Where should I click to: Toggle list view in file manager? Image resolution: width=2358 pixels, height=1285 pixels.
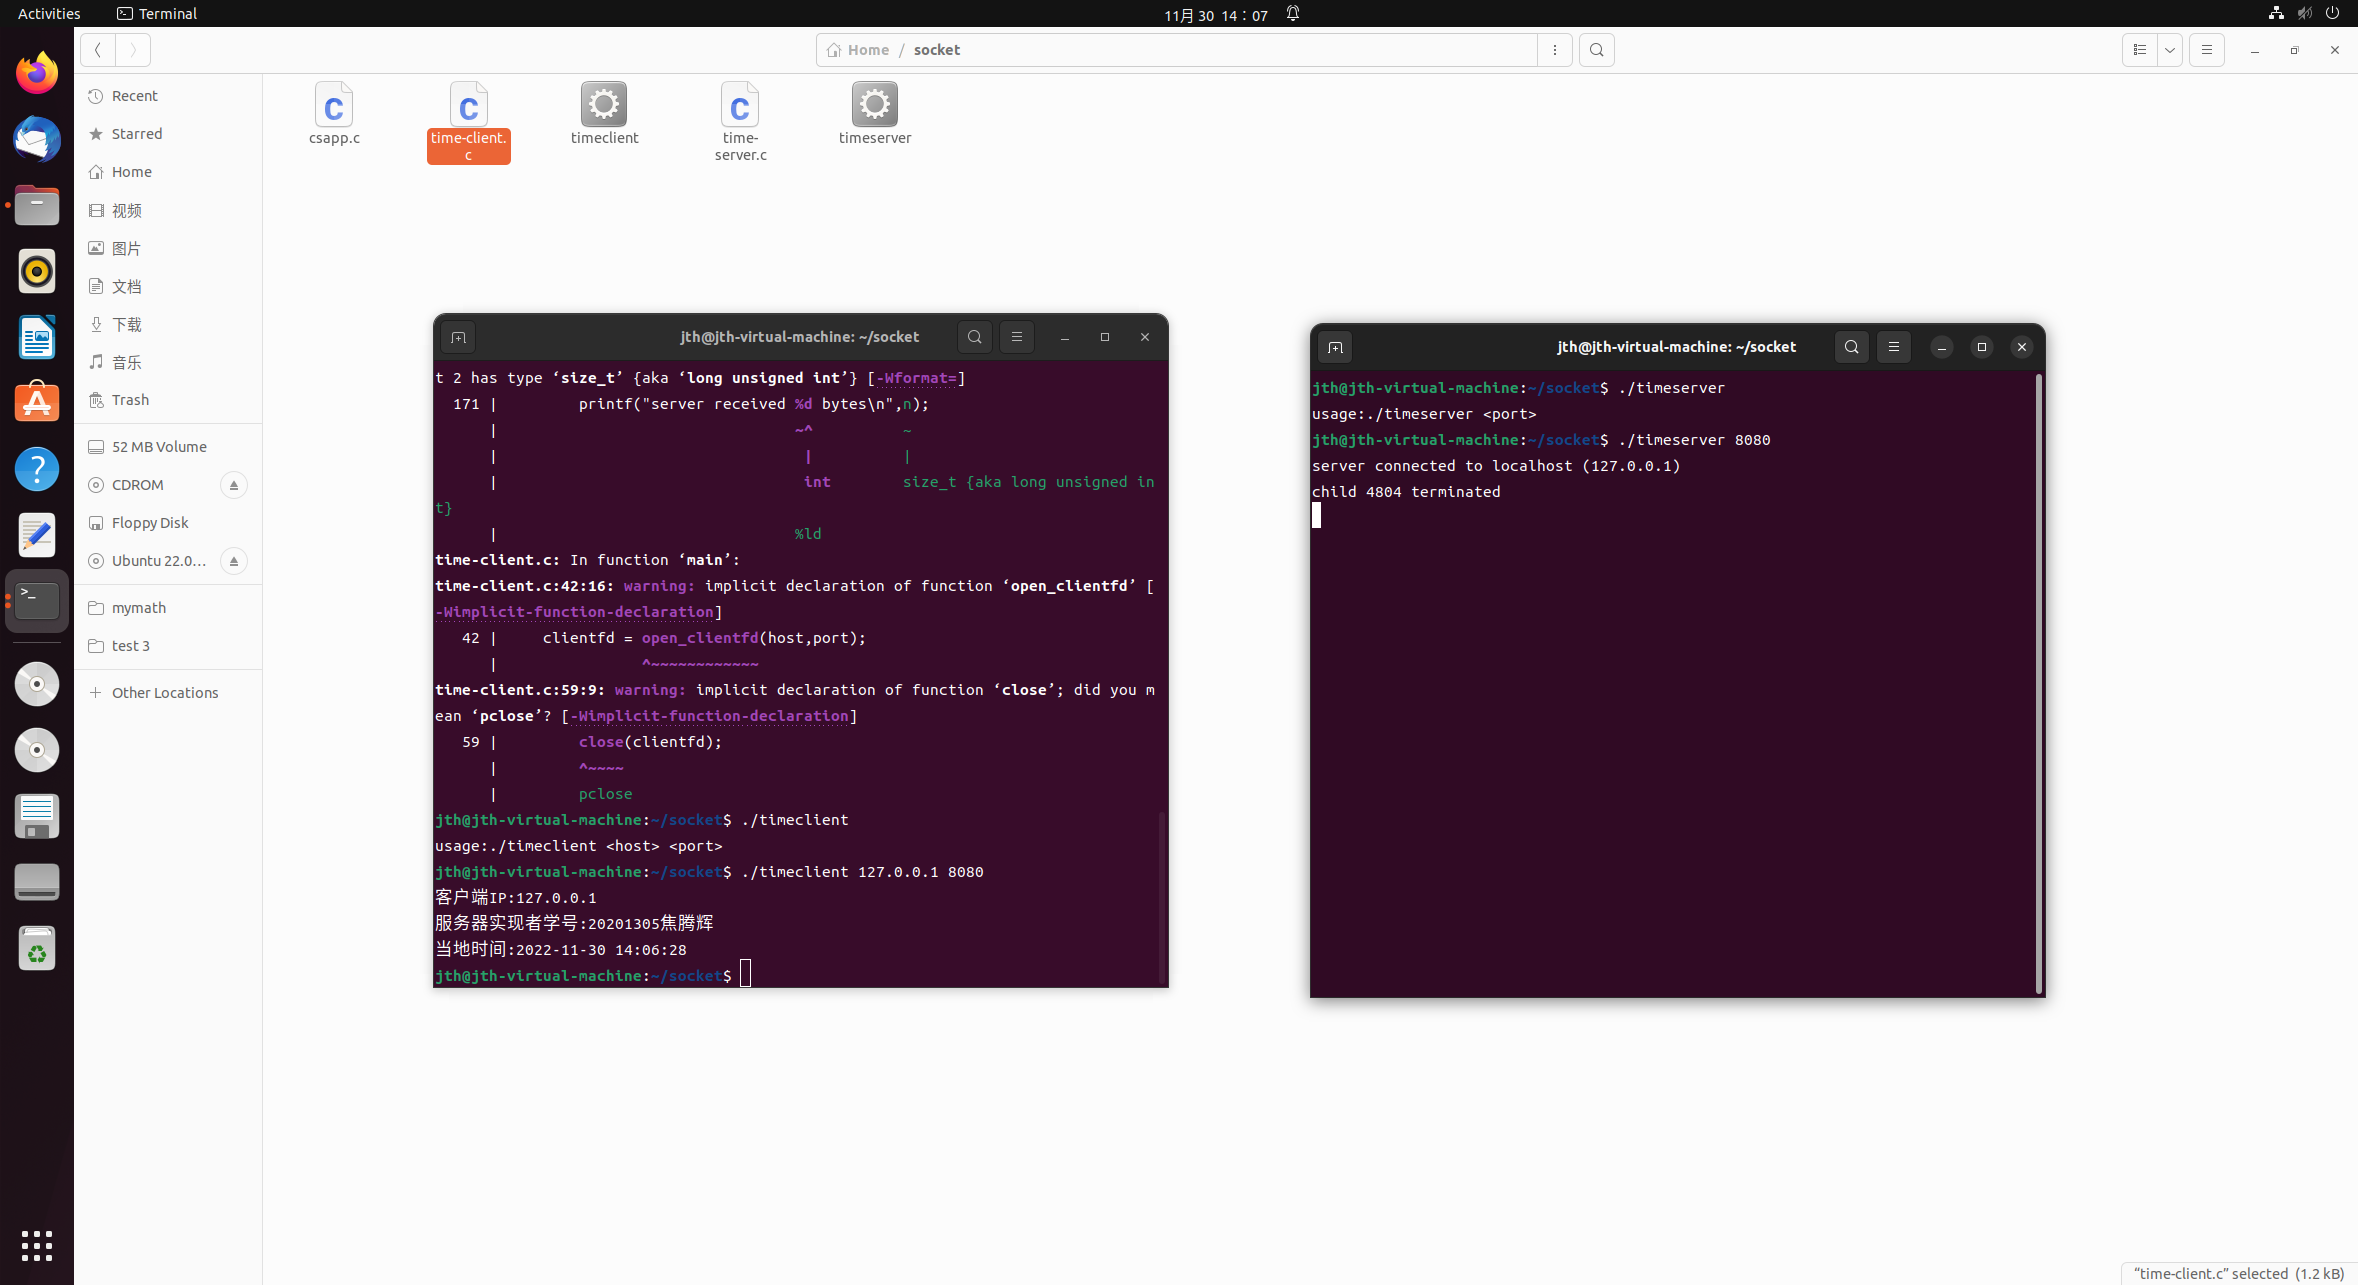point(2139,50)
